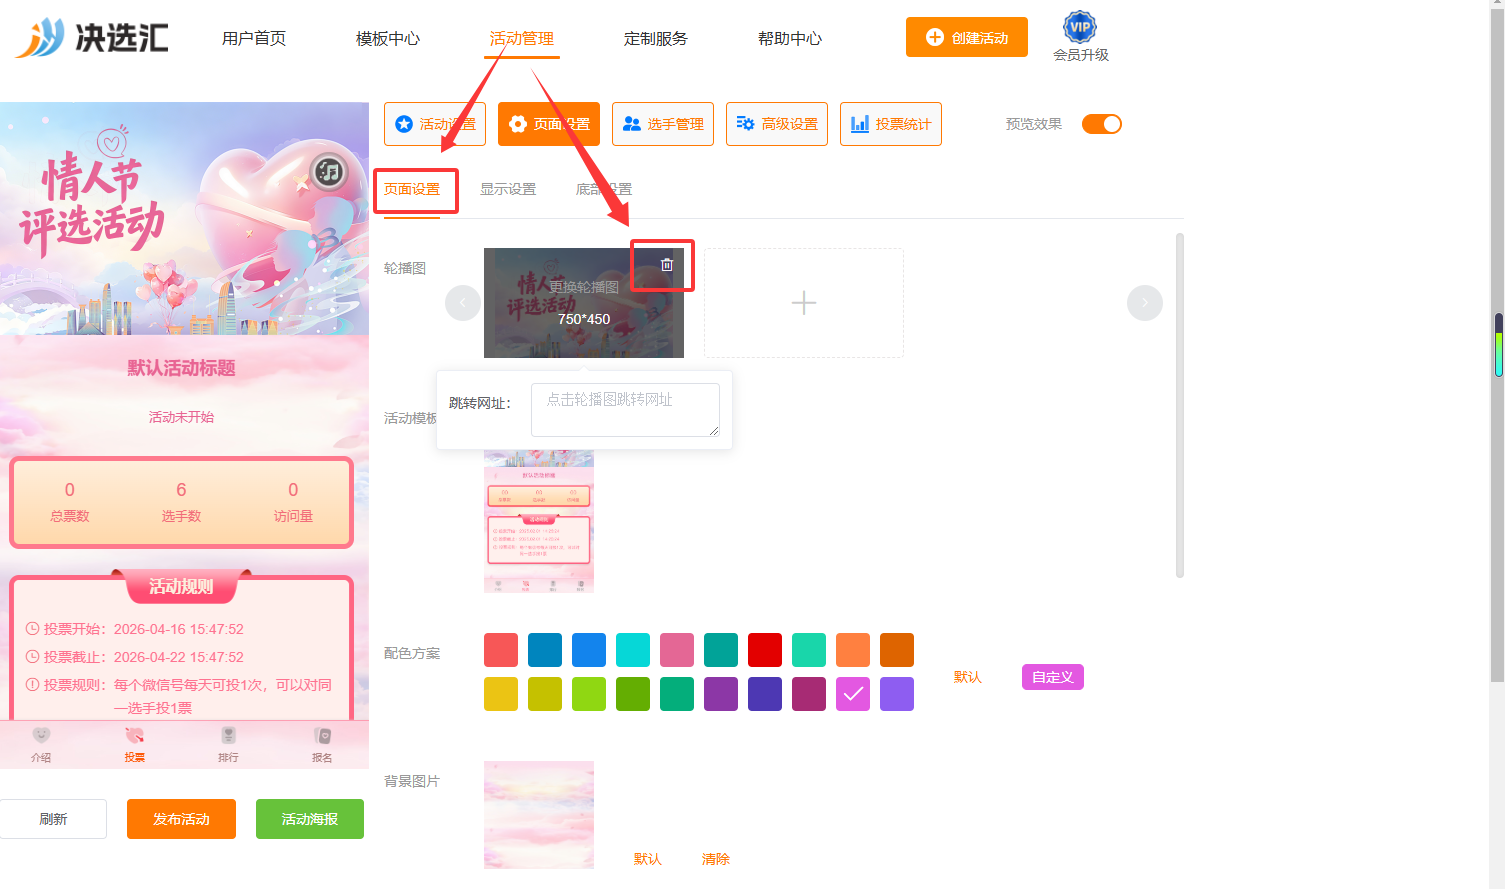The width and height of the screenshot is (1505, 889).
Task: Go to next carousel image arrow
Action: click(x=1145, y=303)
